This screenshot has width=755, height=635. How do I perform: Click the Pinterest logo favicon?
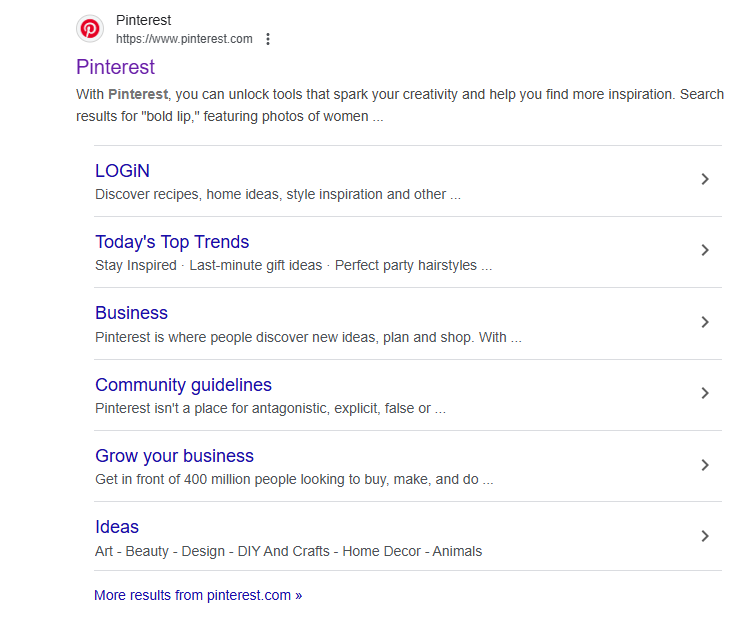click(90, 29)
